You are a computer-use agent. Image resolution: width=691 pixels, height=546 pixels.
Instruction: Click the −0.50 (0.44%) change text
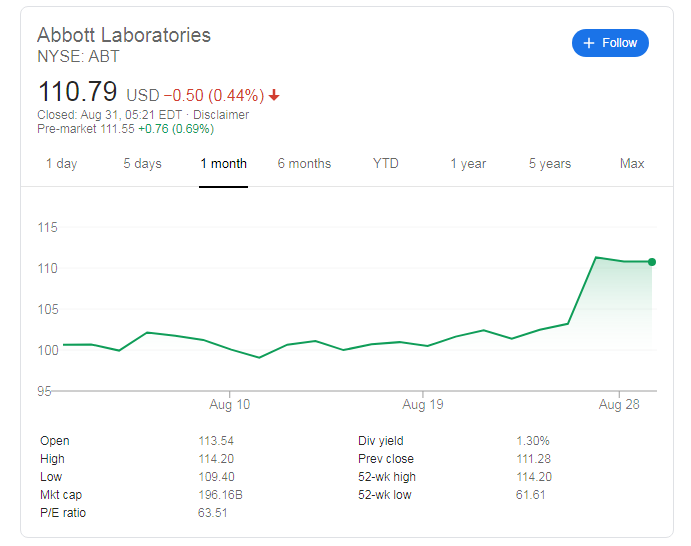click(x=214, y=95)
